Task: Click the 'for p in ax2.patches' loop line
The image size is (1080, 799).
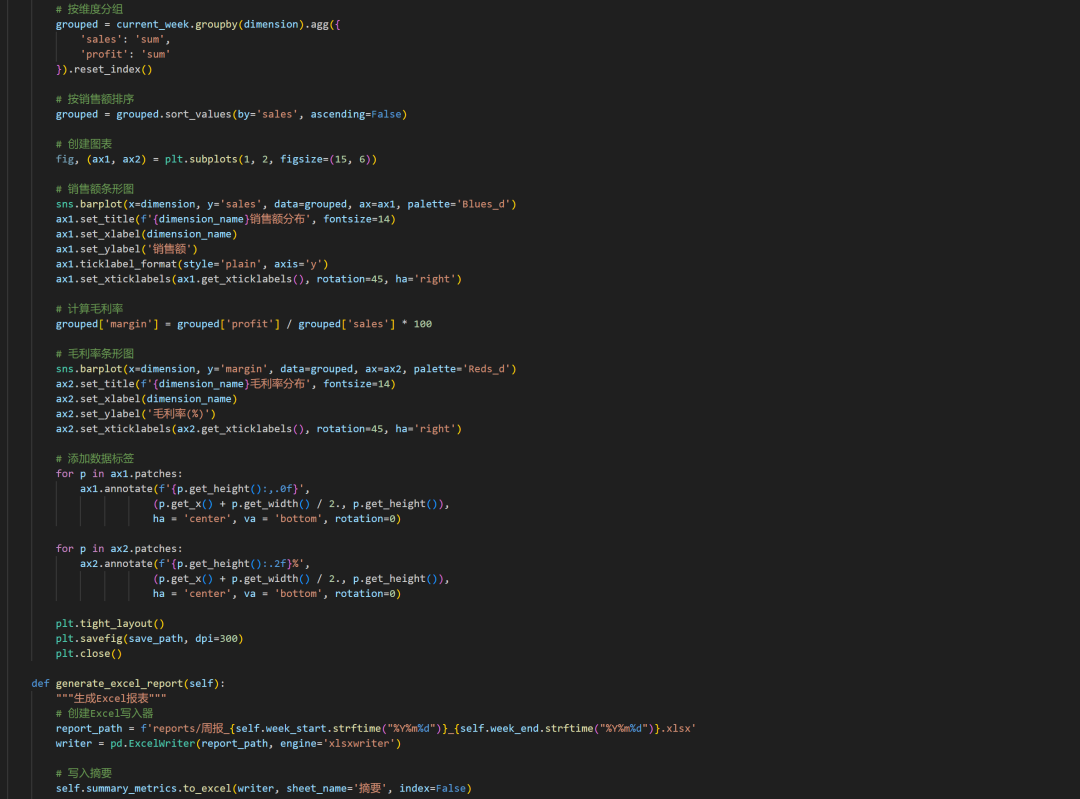Action: pos(119,549)
